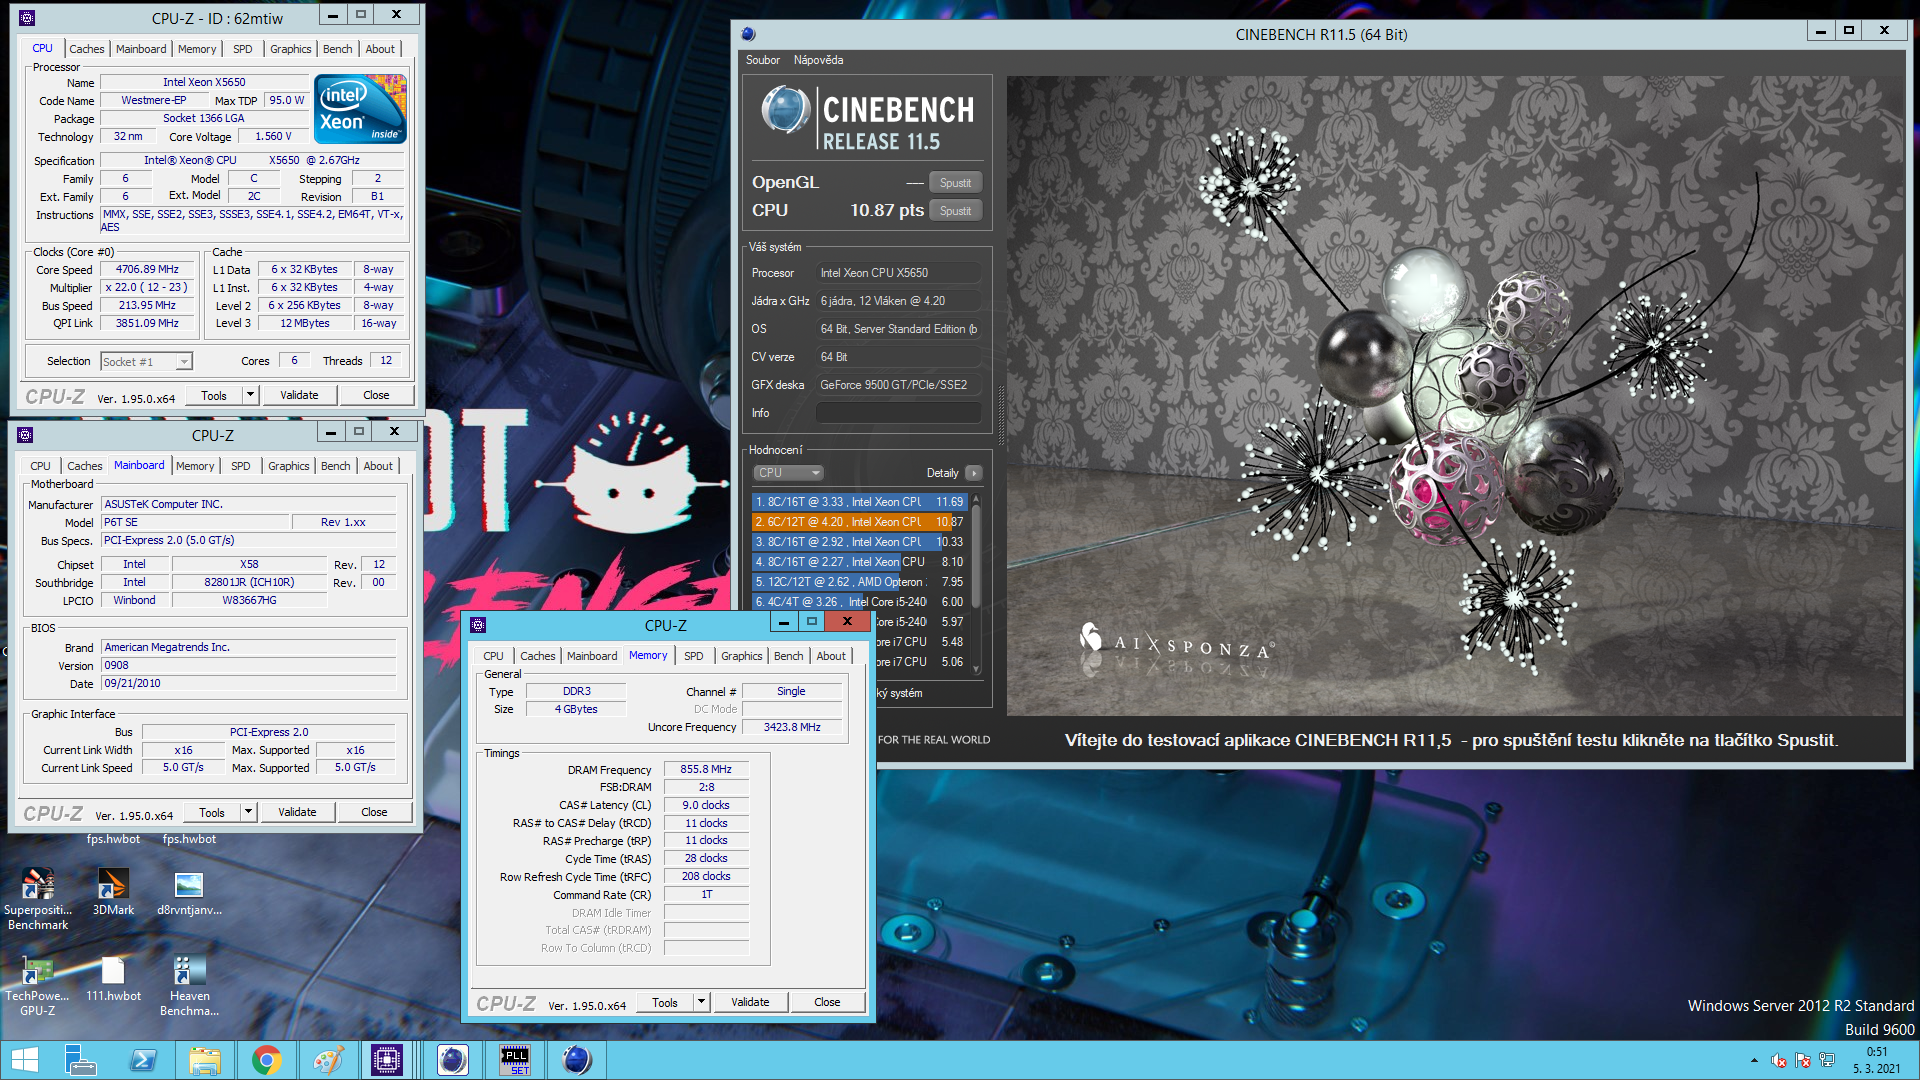Select SPD tab in Mainboard CPU-Z window
This screenshot has height=1080, width=1920.
pos(240,466)
